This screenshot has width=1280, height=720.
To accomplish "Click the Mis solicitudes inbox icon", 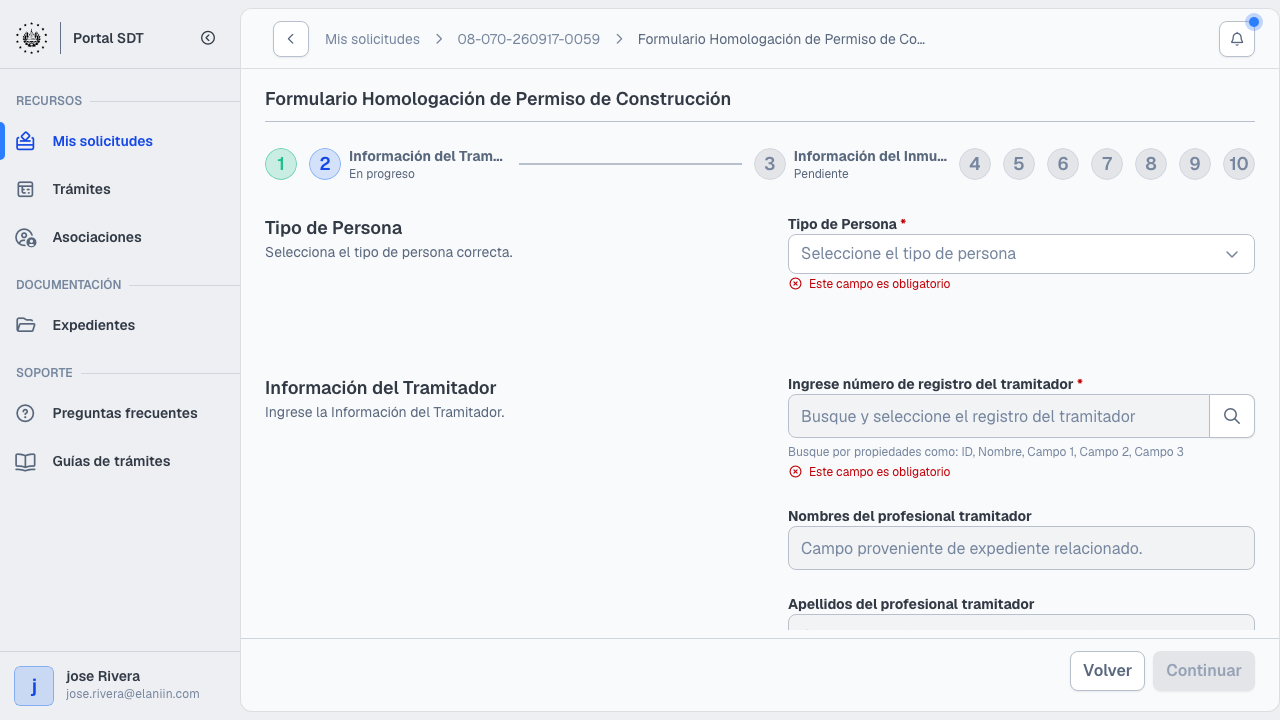I will coord(26,141).
